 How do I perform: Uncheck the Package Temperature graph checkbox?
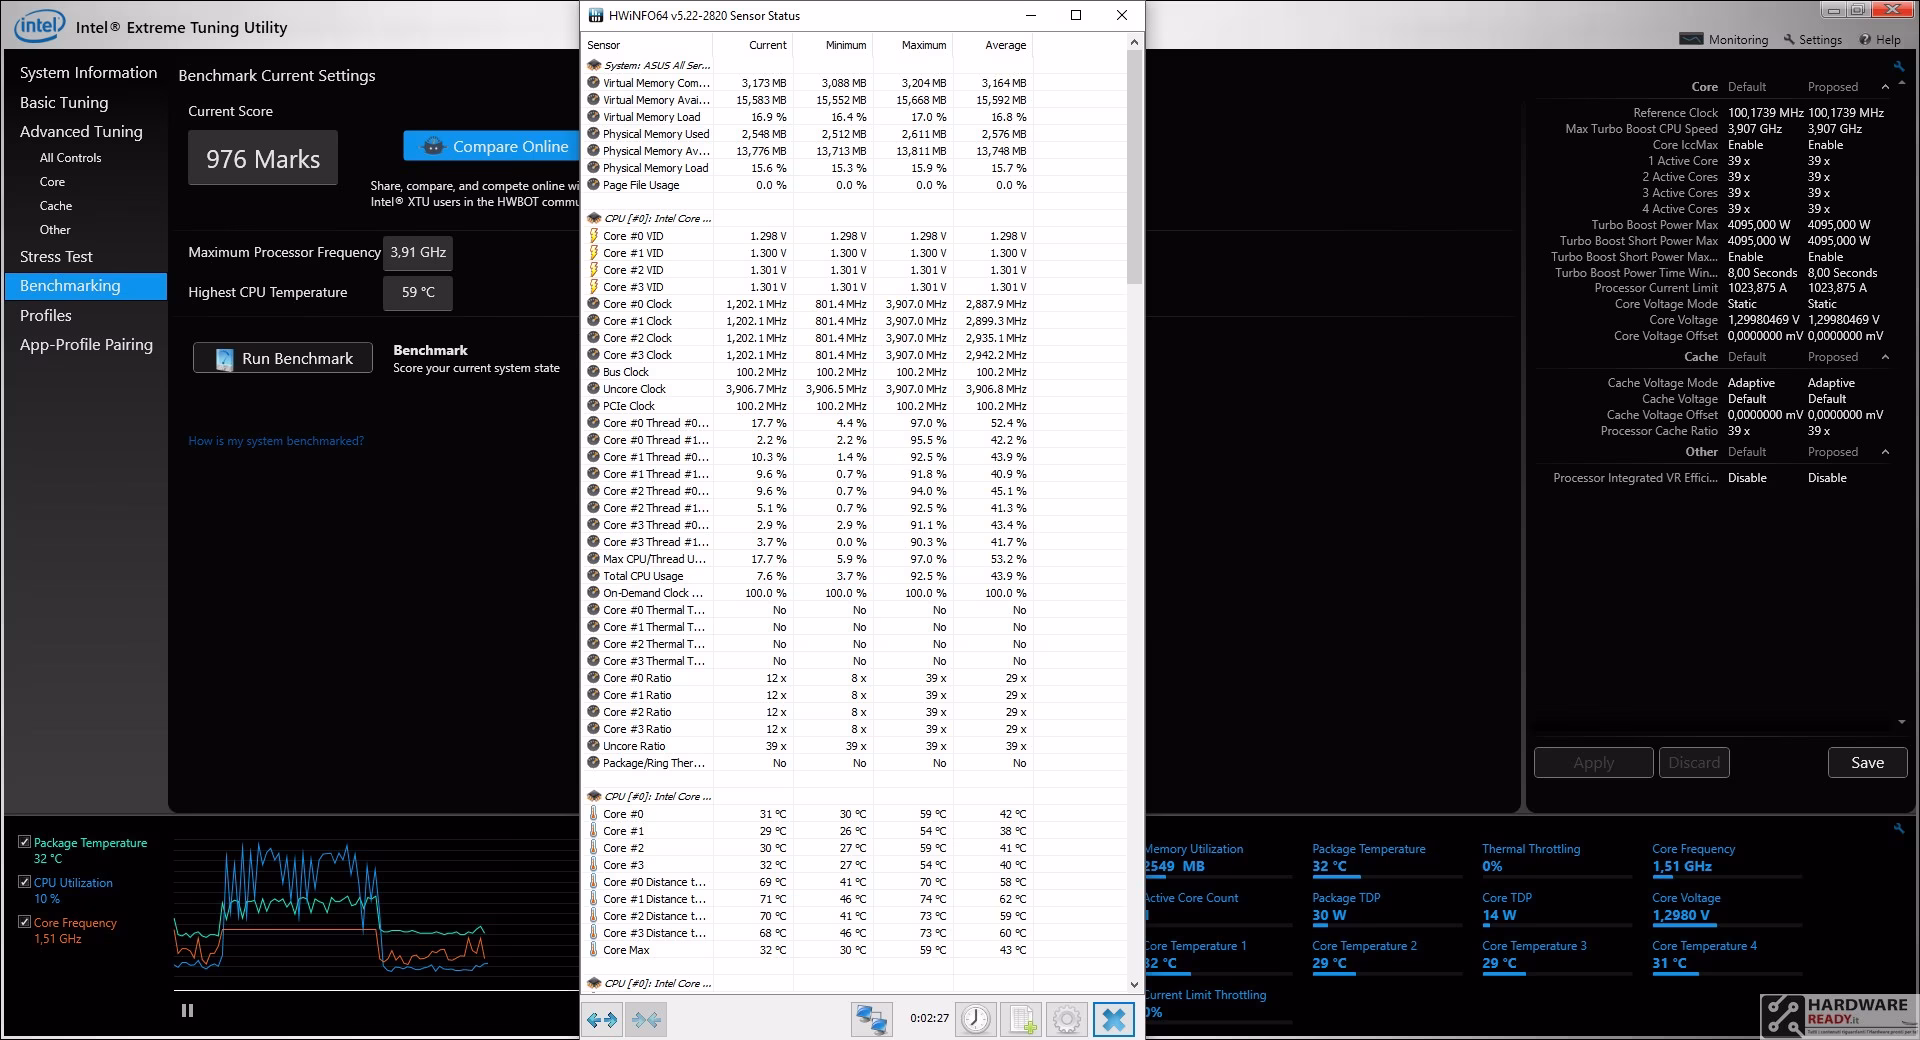tap(24, 842)
